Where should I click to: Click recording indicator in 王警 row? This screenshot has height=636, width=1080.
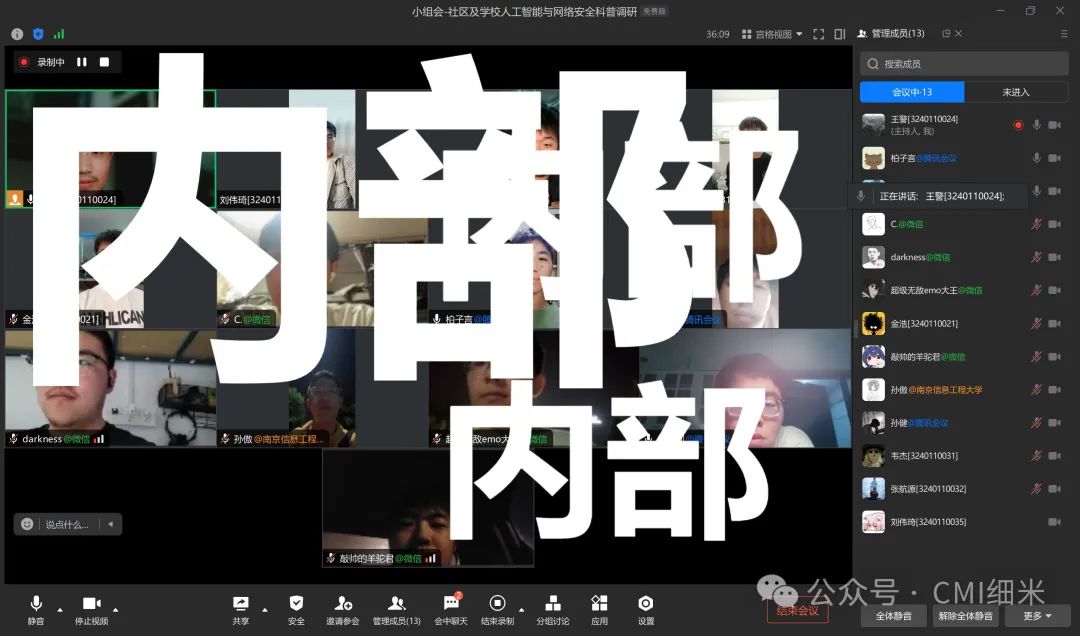1018,125
